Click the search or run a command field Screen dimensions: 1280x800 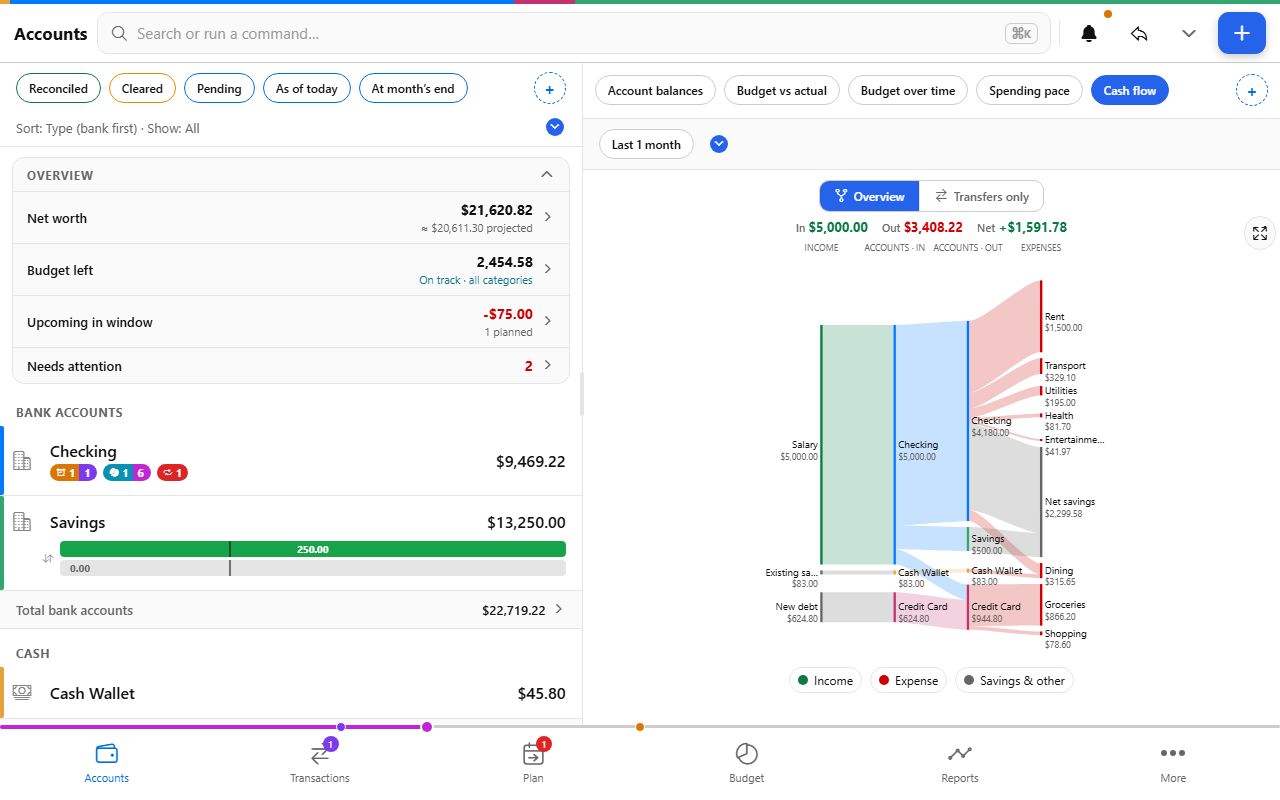point(574,33)
